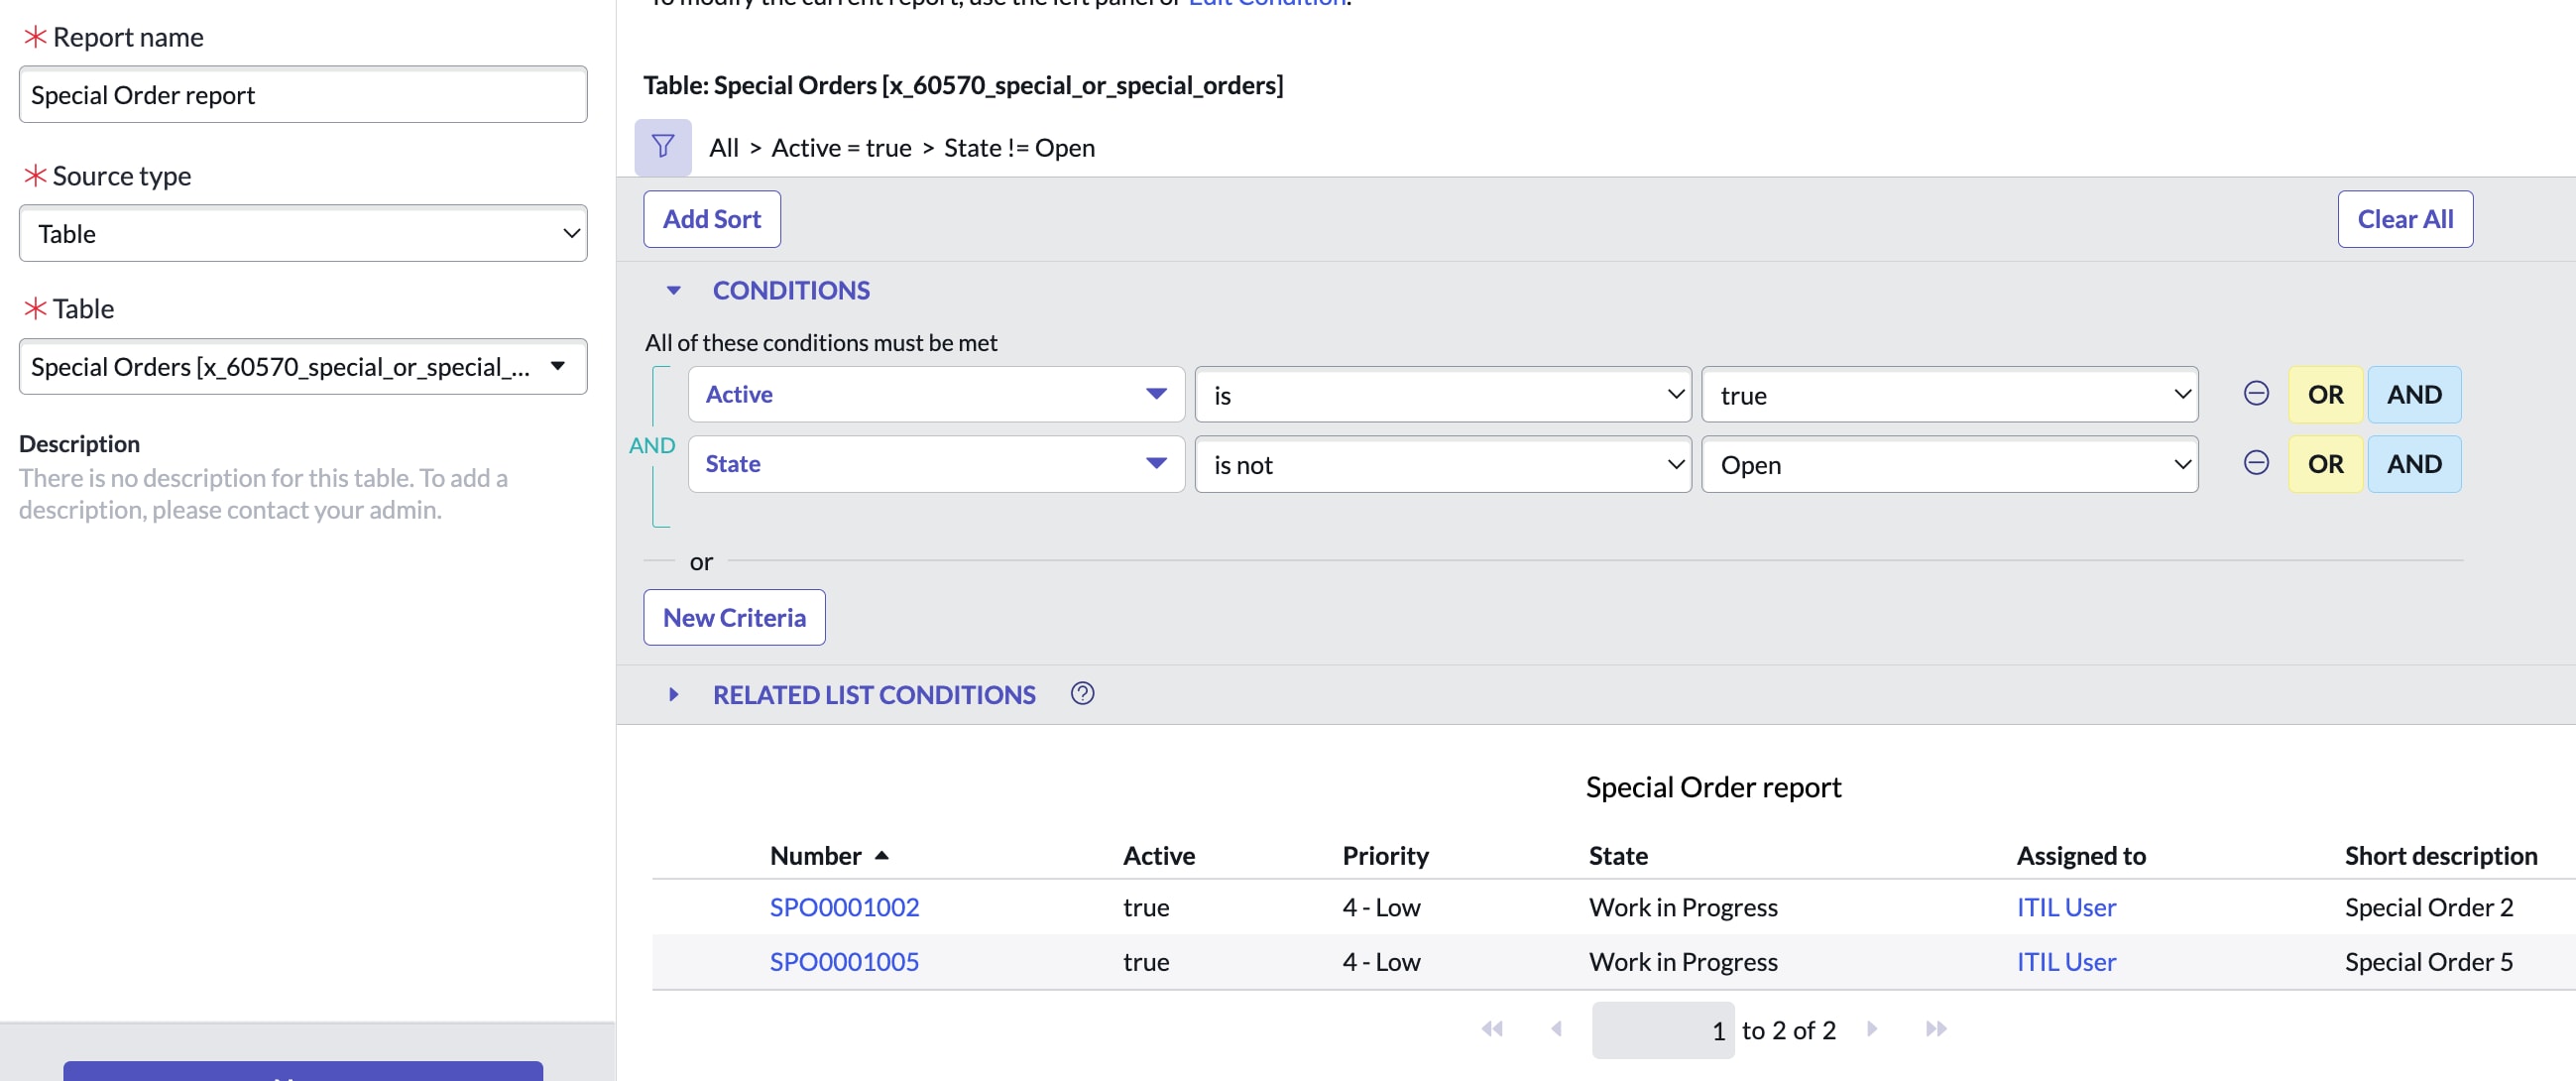Remove the Active condition row
2576x1081 pixels.
click(2255, 394)
